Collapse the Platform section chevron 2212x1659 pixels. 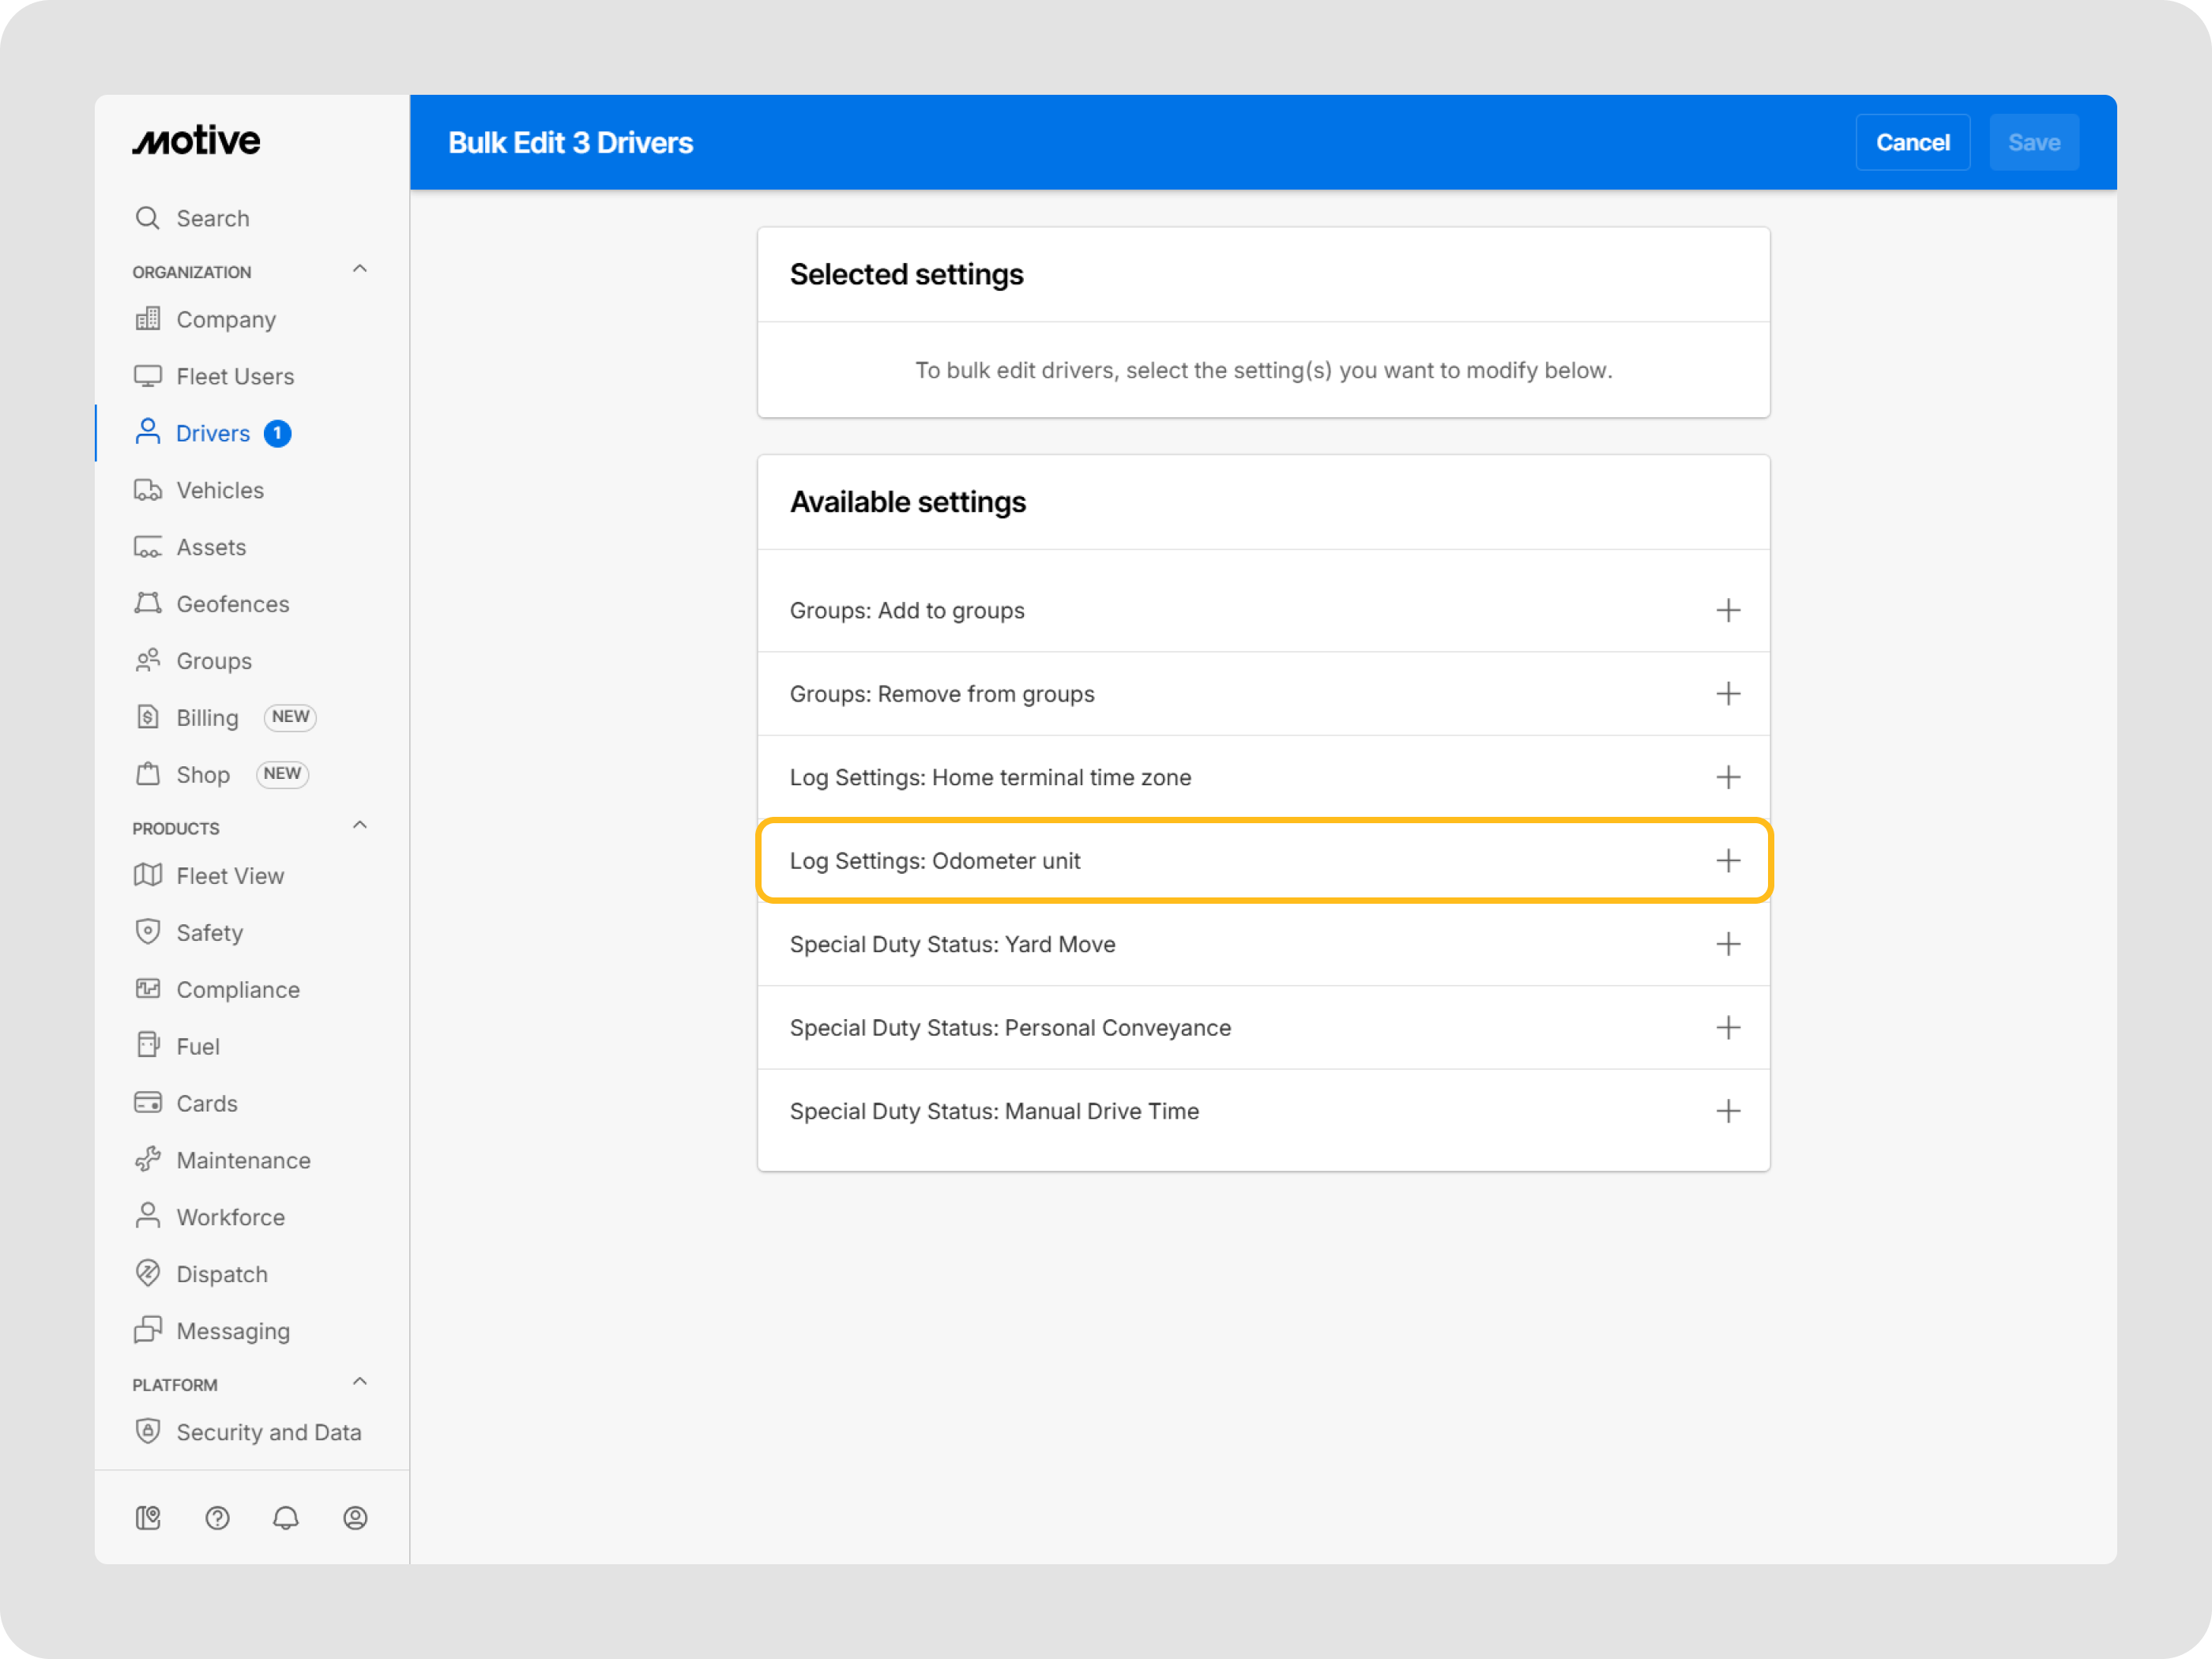coord(360,1382)
